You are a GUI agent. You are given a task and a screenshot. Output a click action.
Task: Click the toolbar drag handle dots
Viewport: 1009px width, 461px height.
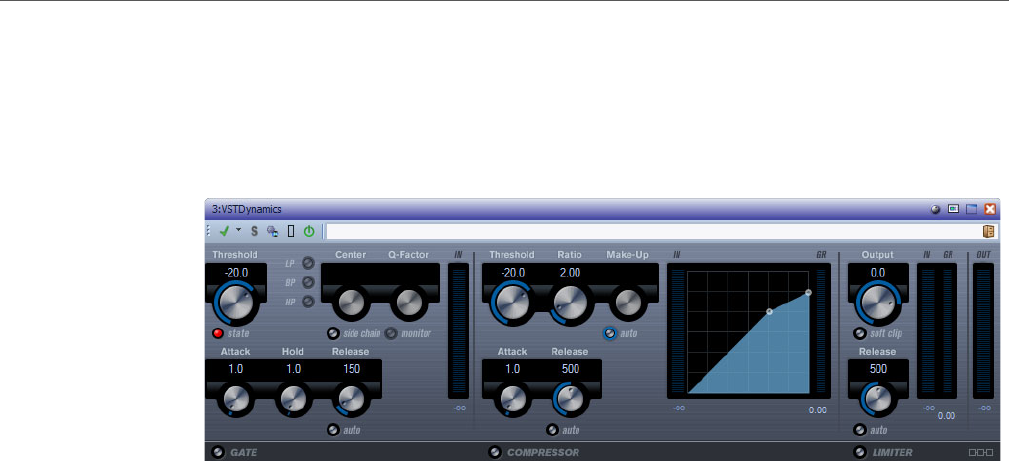click(x=208, y=231)
